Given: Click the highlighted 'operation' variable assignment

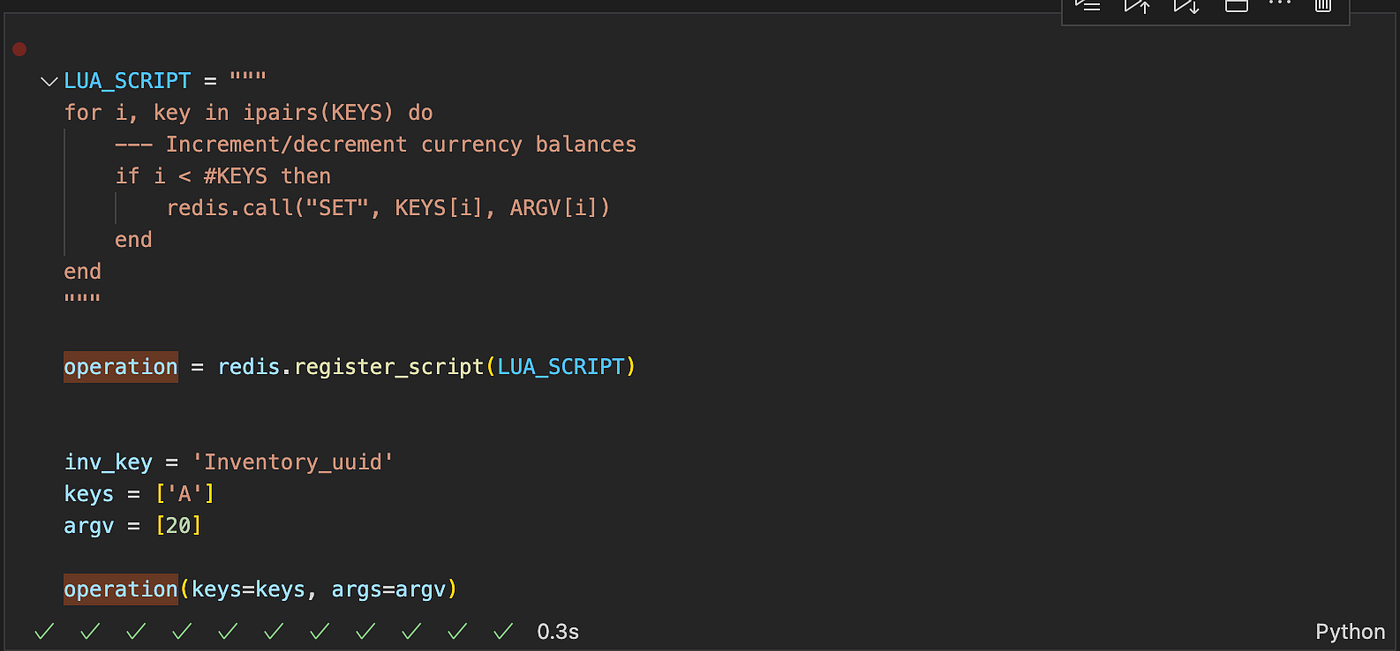Looking at the screenshot, I should [x=120, y=367].
